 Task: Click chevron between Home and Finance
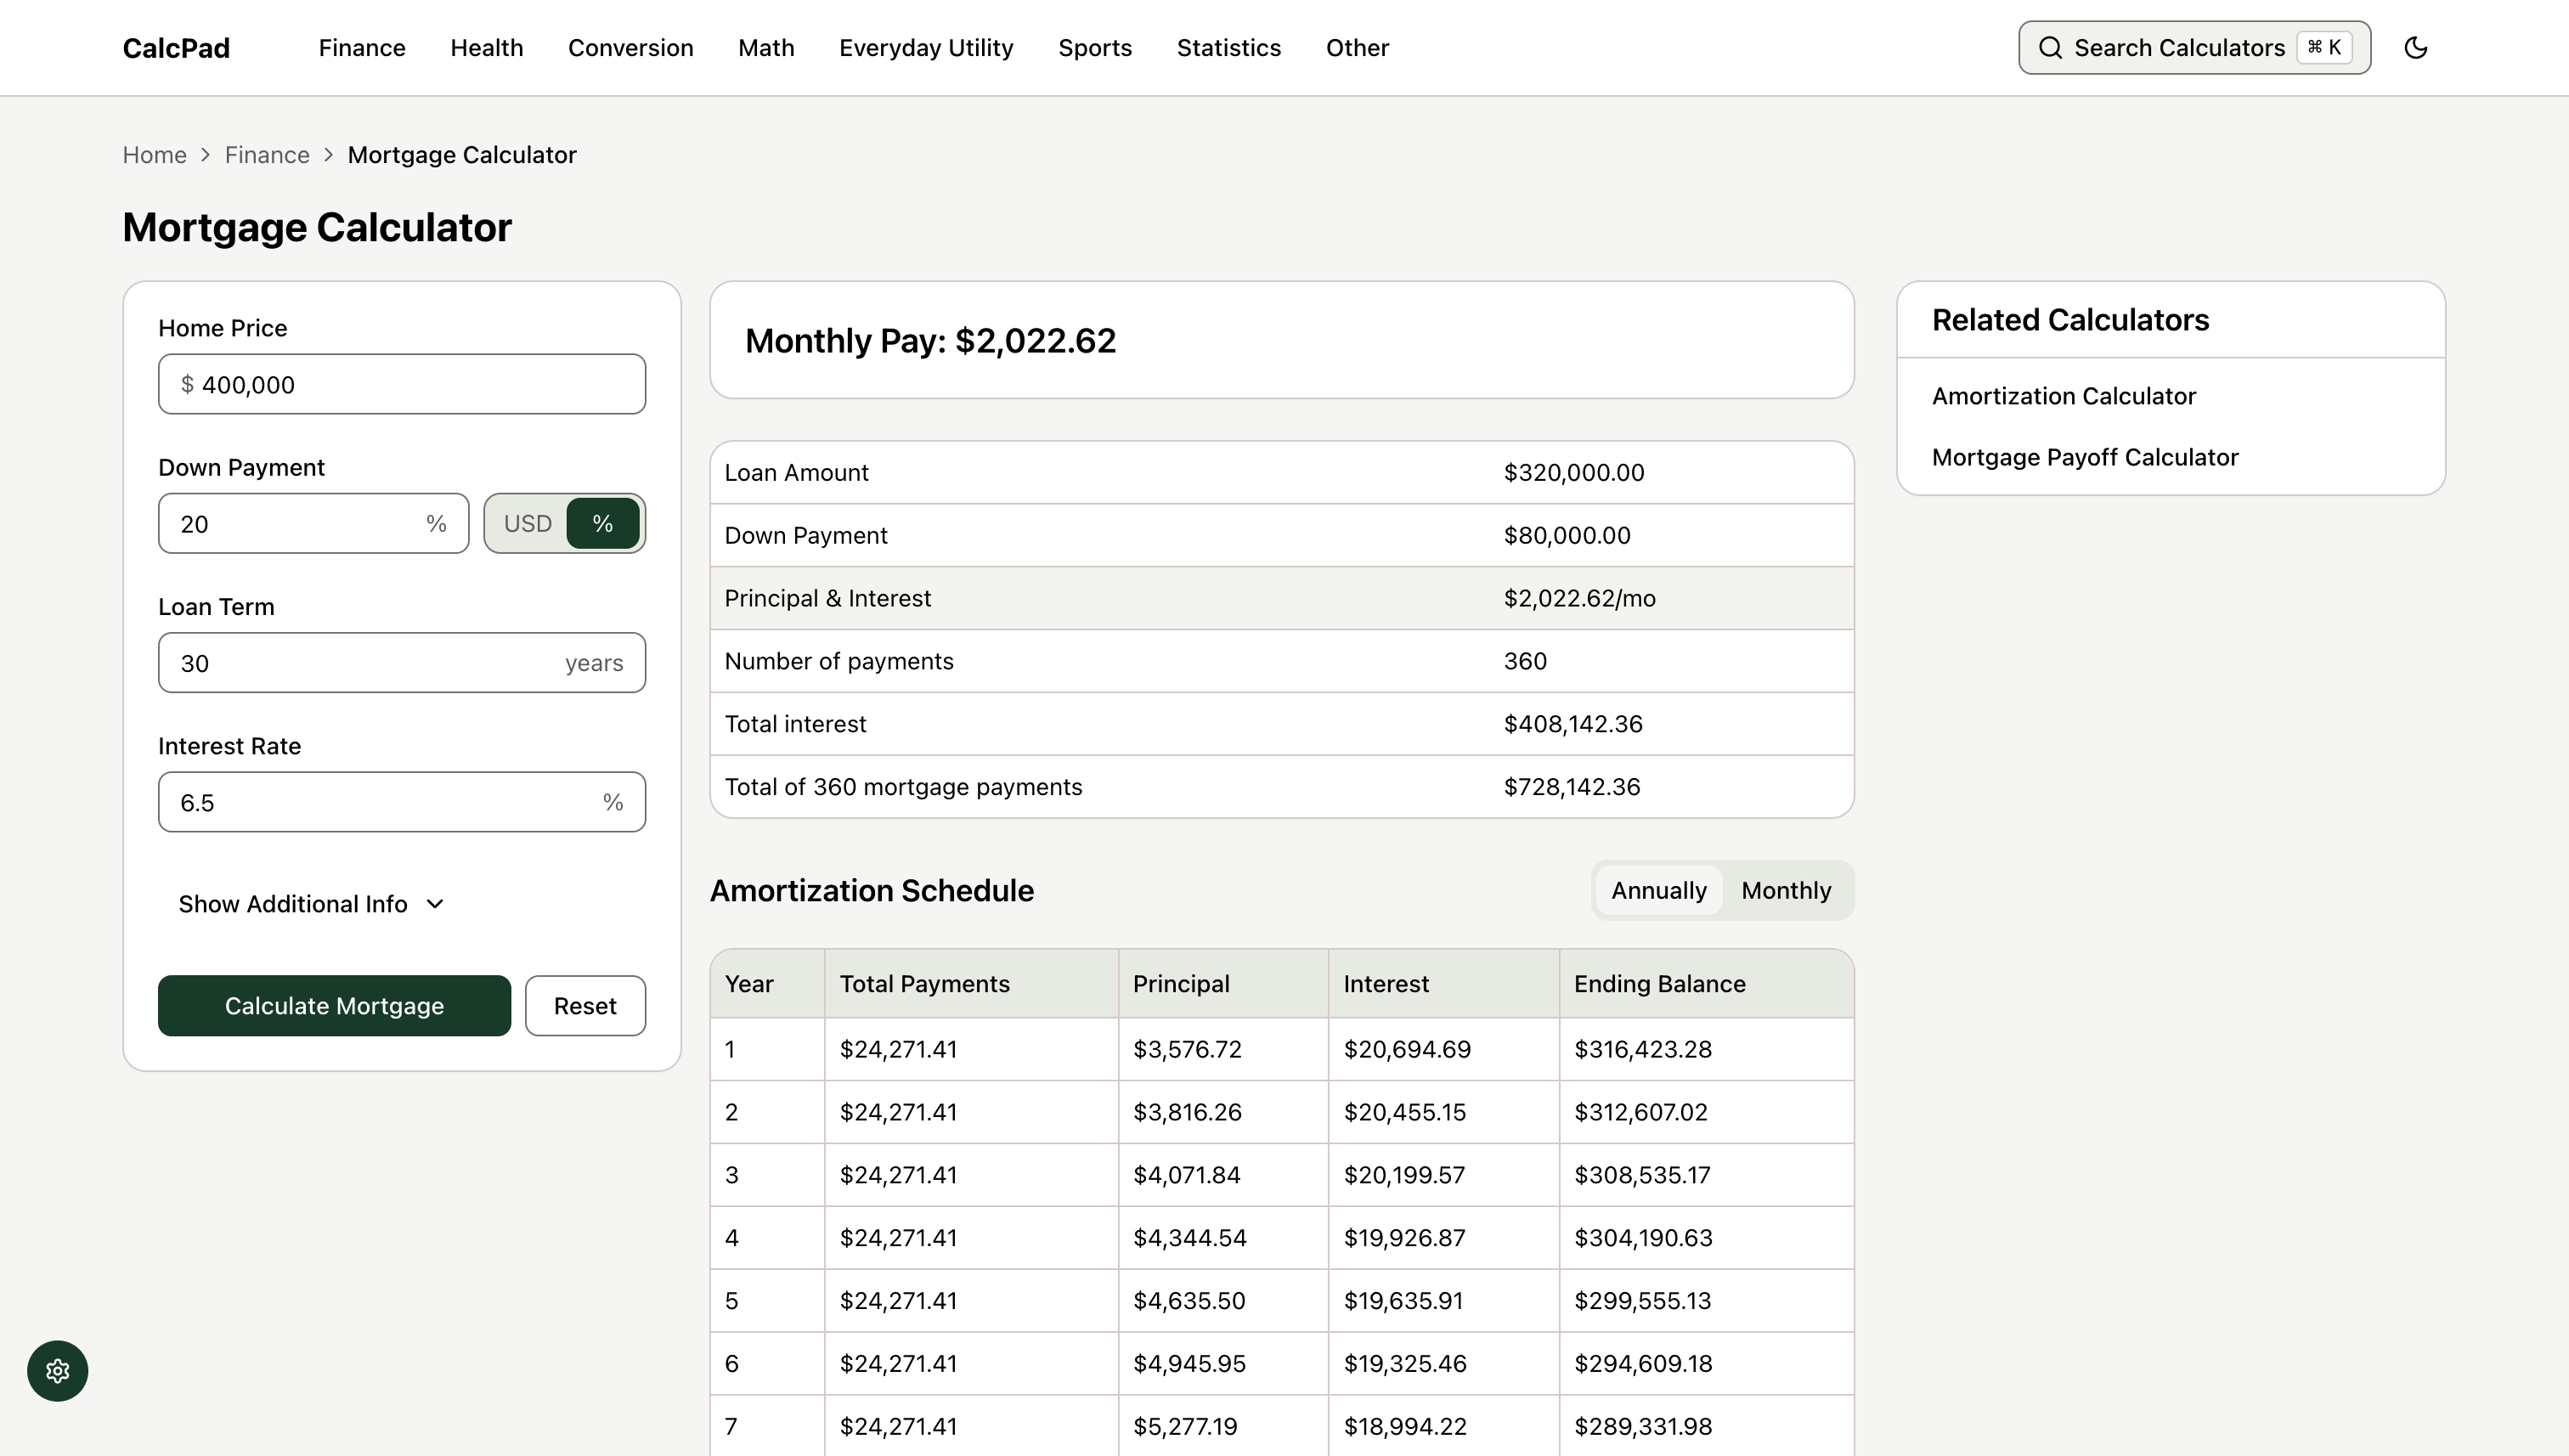pyautogui.click(x=205, y=155)
